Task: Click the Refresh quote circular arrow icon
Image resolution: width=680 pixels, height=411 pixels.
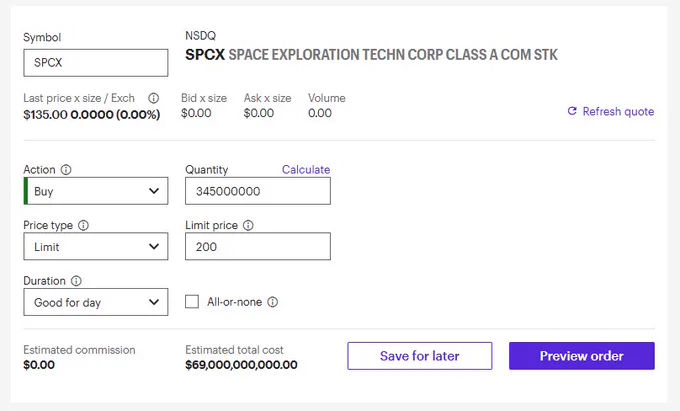Action: pyautogui.click(x=572, y=111)
